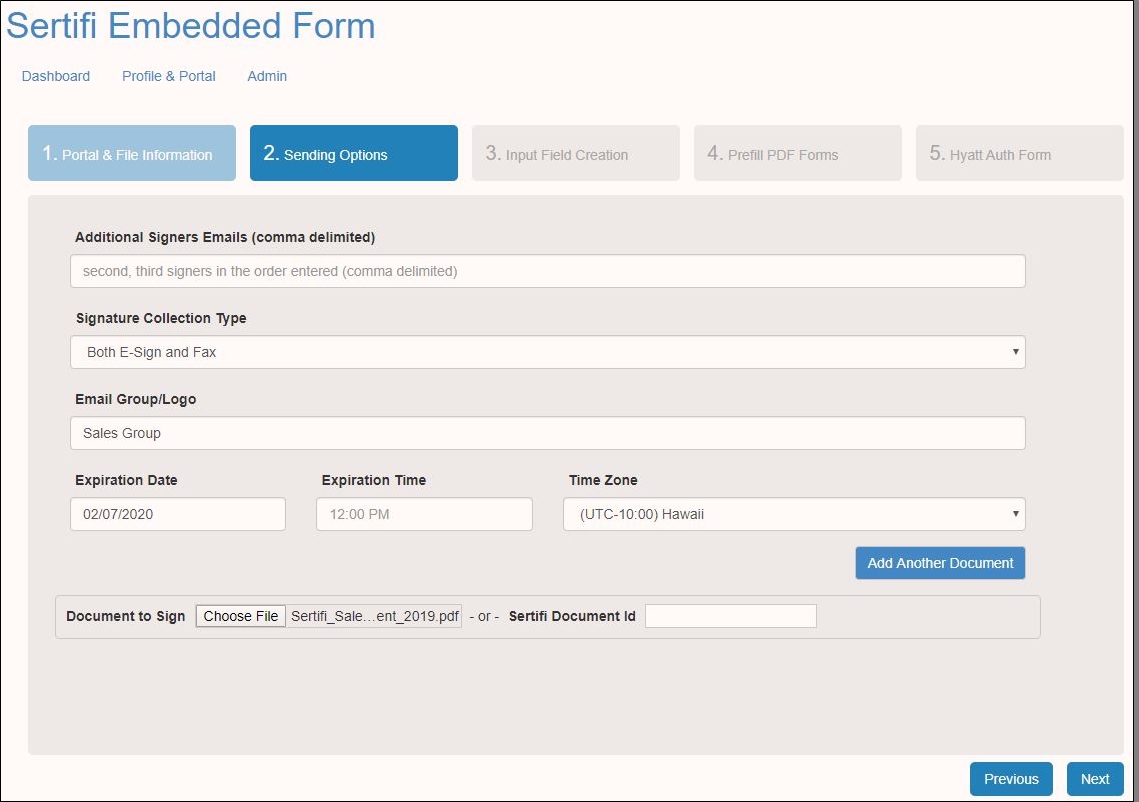Click the Sertifi Embedded Form heading
Screen dimensions: 1139x802
coord(190,26)
